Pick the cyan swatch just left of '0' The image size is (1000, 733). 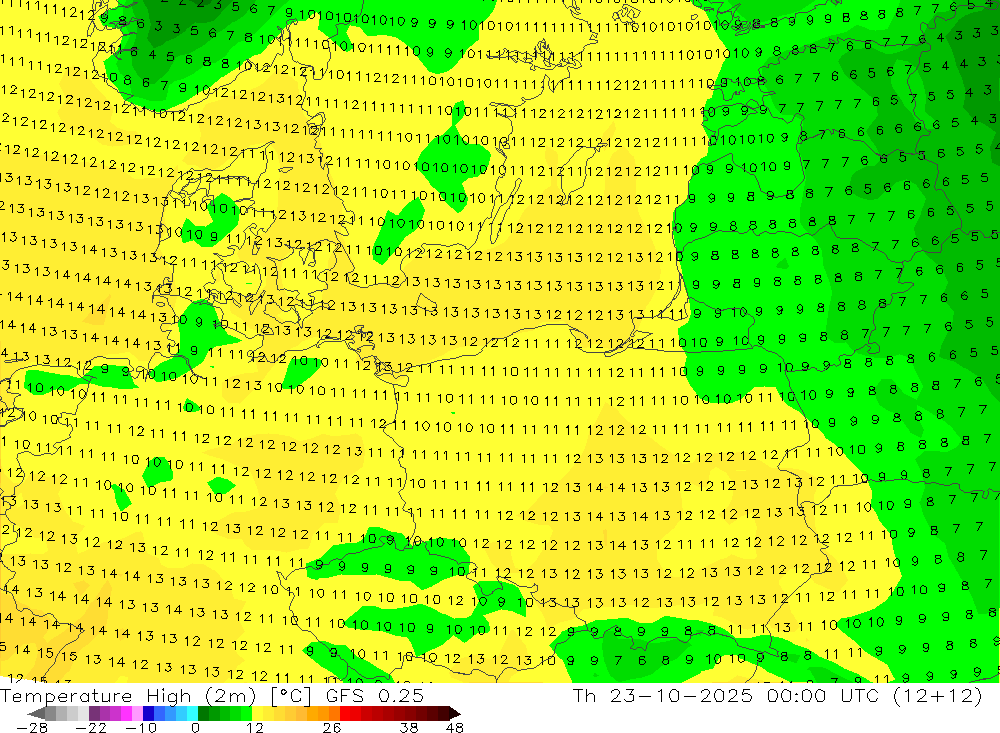[192, 713]
